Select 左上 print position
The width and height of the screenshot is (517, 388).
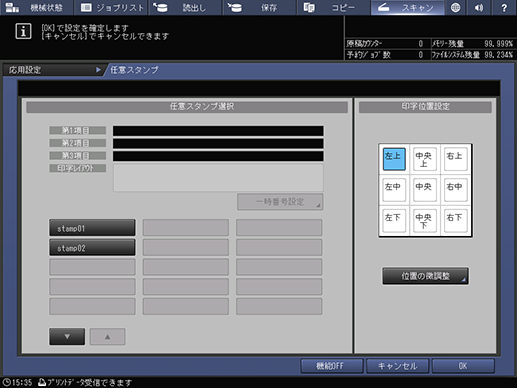394,159
